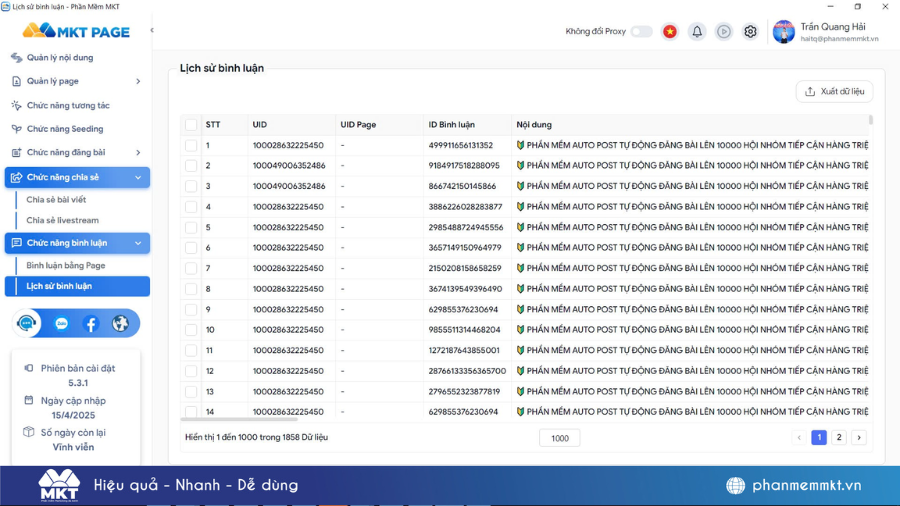Go to page 2 of results
The height and width of the screenshot is (506, 900).
pos(839,438)
